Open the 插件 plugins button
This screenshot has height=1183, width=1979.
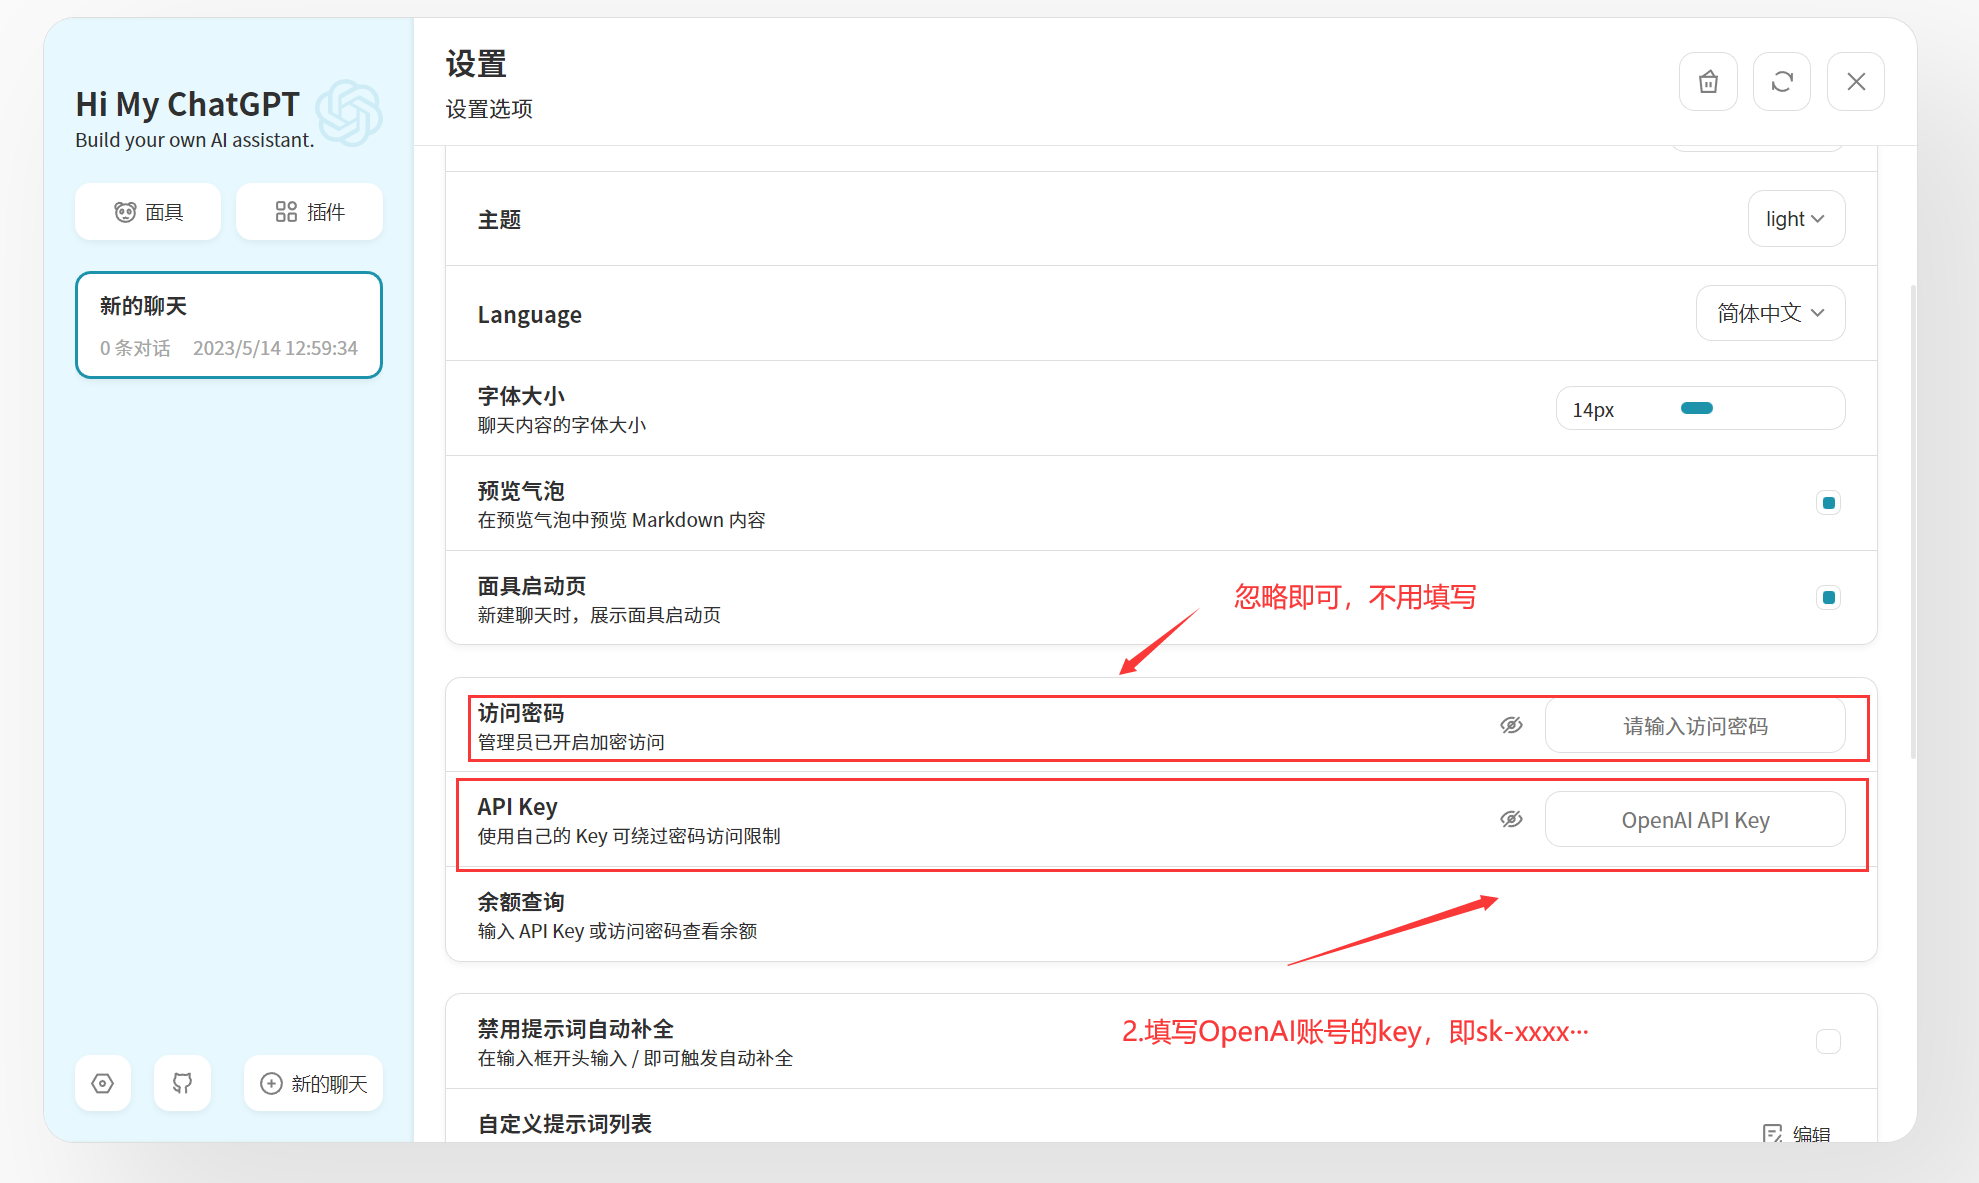(309, 212)
